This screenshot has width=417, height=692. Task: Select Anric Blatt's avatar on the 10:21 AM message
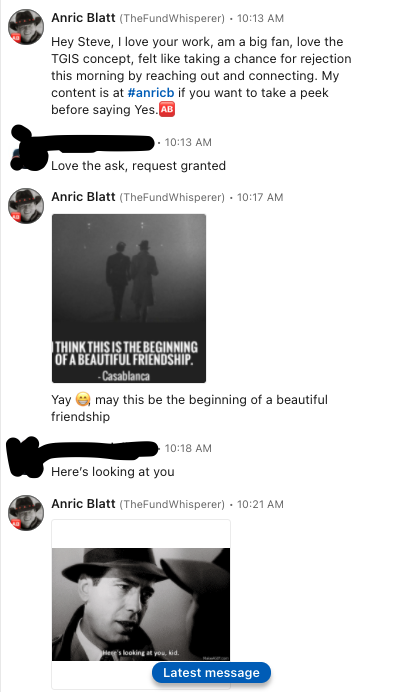26,513
